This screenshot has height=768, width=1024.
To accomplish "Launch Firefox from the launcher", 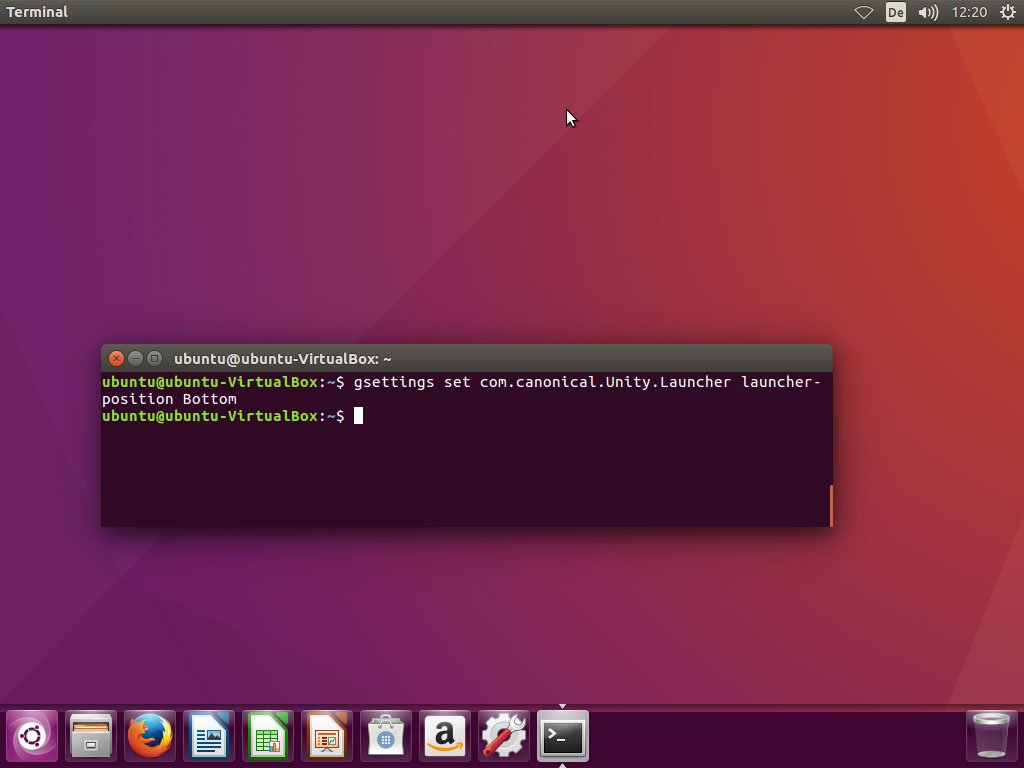I will (x=149, y=736).
